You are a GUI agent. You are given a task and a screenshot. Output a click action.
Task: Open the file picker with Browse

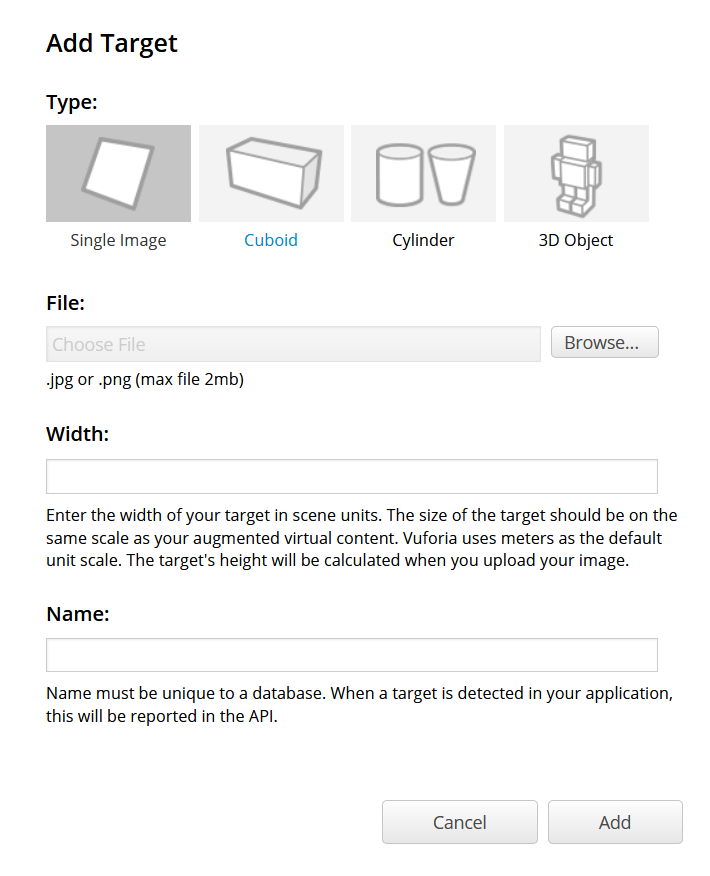click(x=604, y=342)
